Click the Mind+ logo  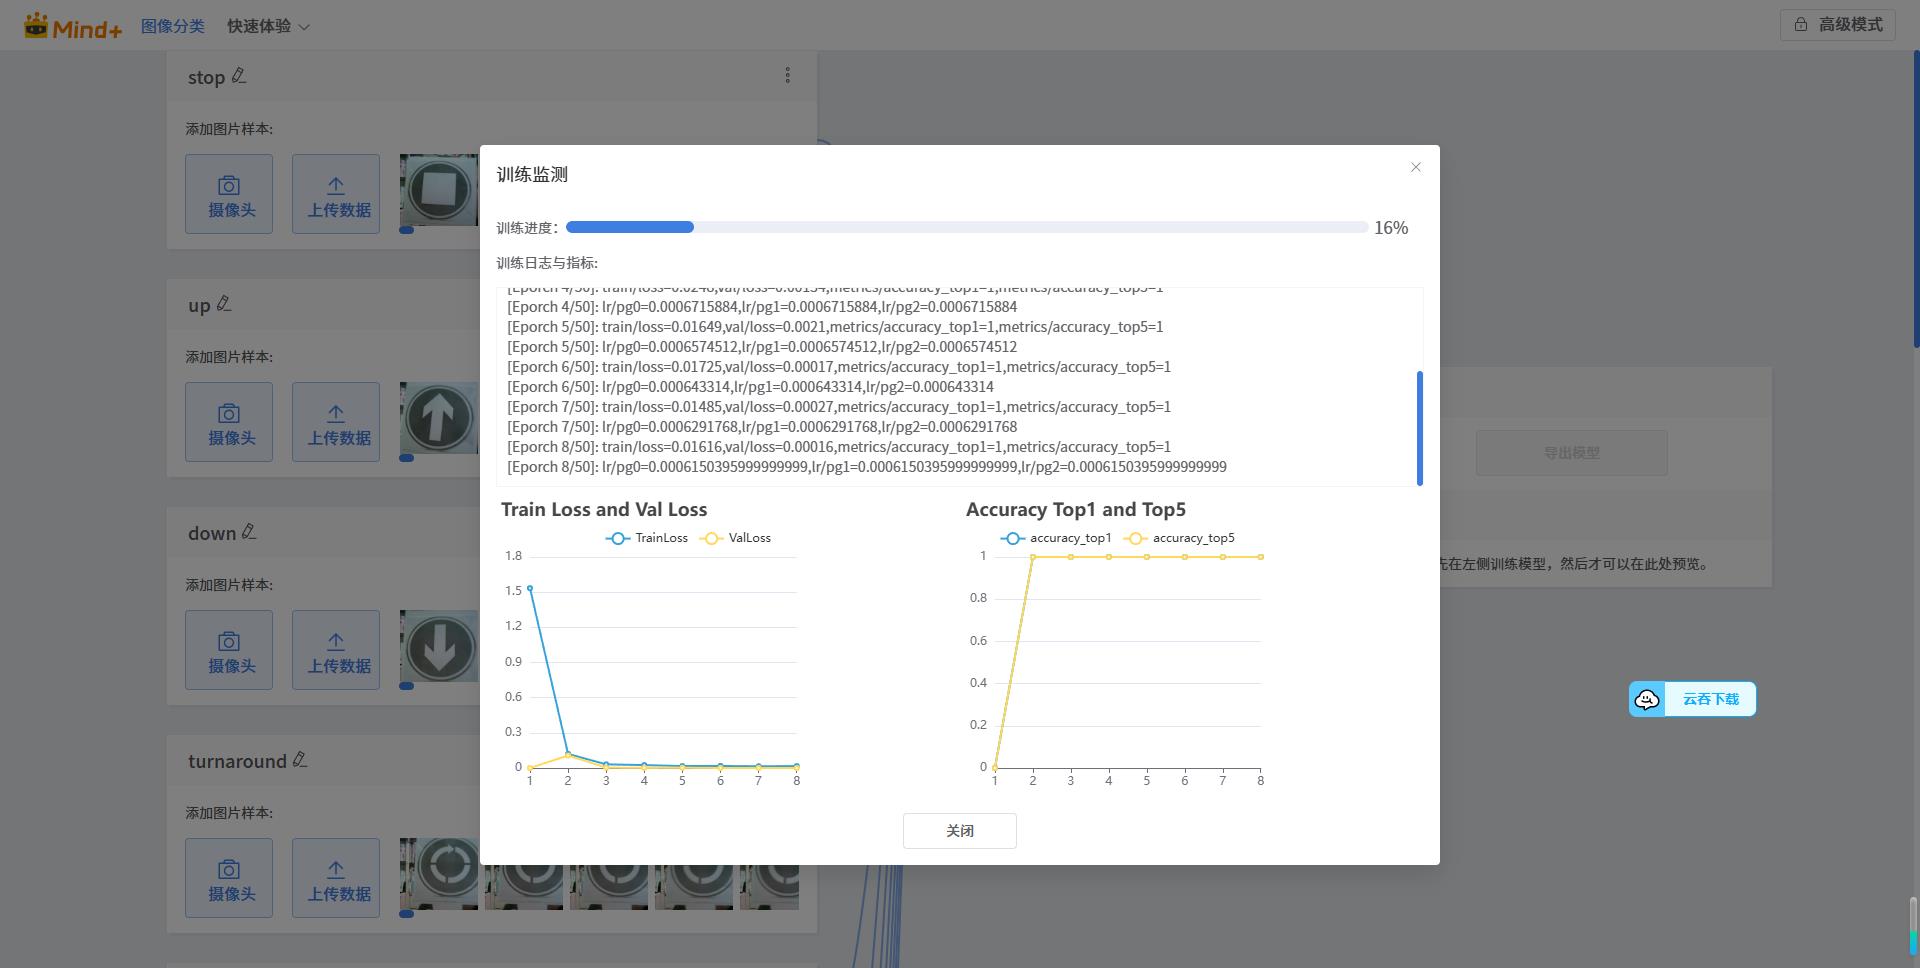[x=73, y=26]
